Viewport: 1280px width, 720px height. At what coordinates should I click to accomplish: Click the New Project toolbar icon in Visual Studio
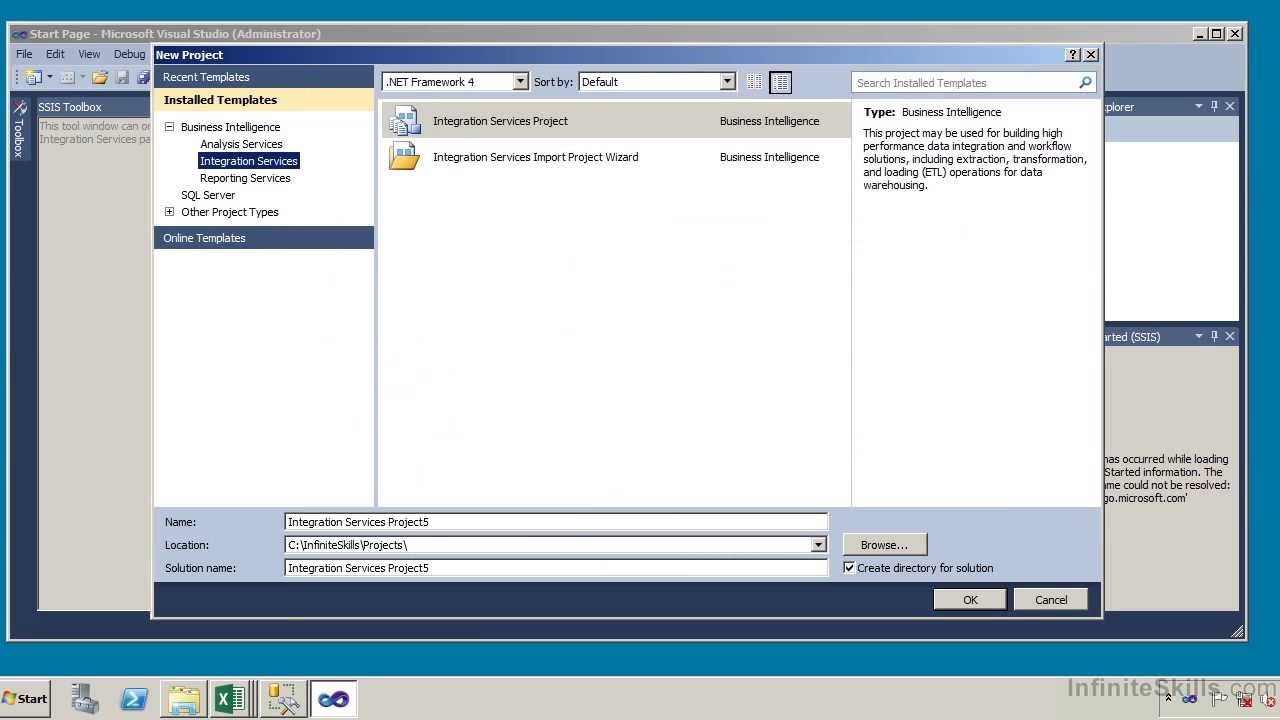(33, 77)
